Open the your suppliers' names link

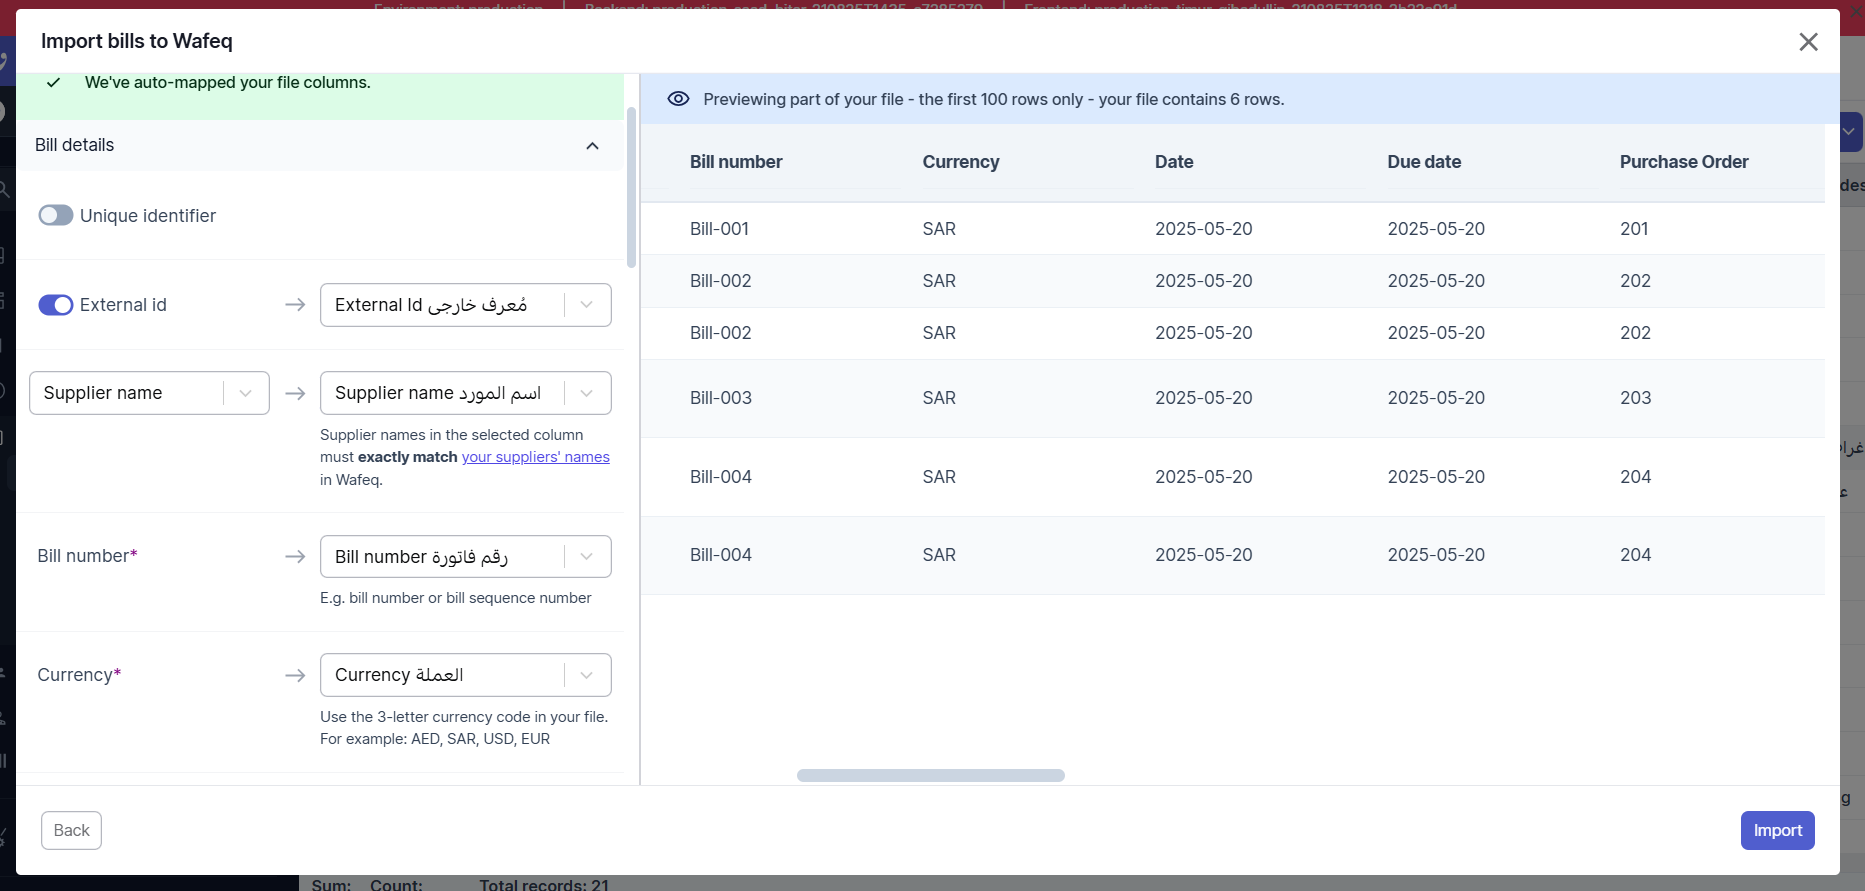(535, 457)
